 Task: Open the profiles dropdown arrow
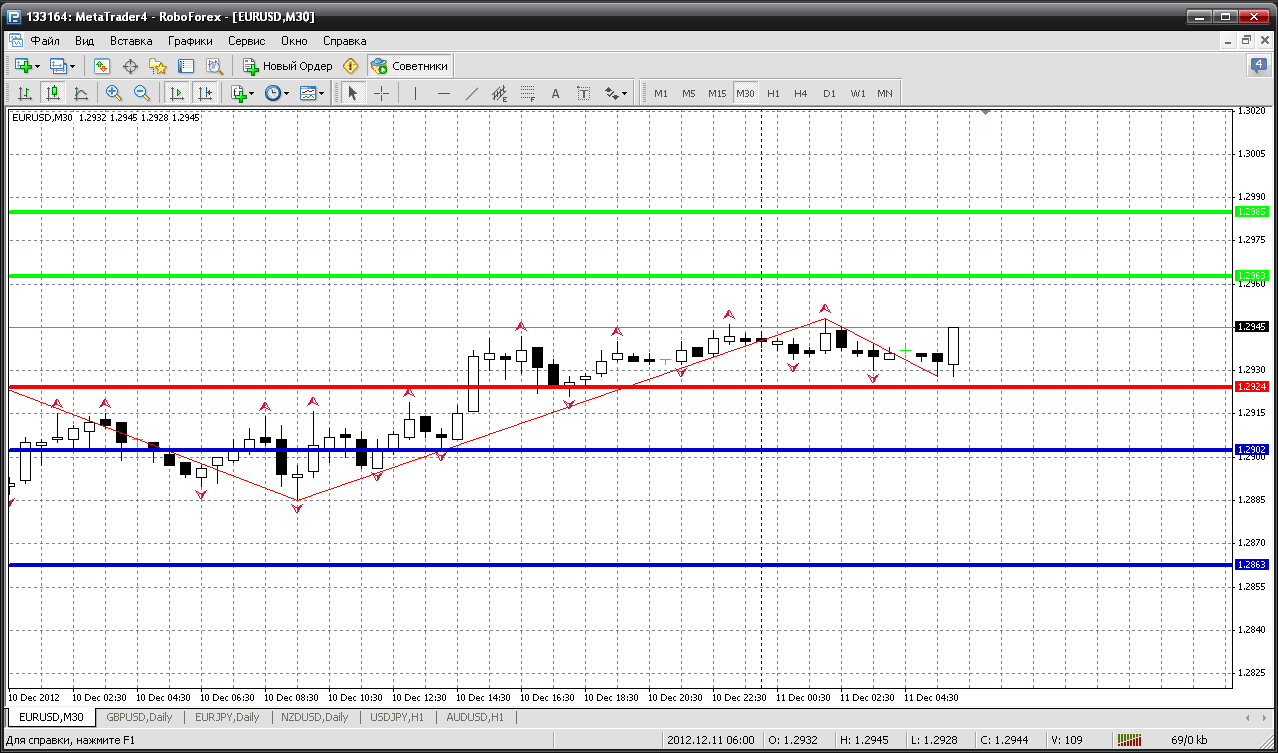pyautogui.click(x=73, y=66)
